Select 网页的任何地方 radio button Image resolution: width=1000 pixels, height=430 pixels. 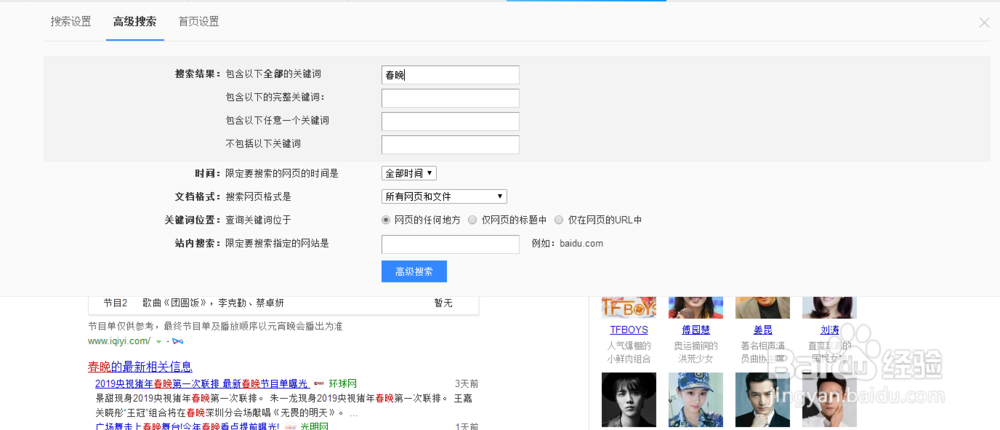point(385,220)
